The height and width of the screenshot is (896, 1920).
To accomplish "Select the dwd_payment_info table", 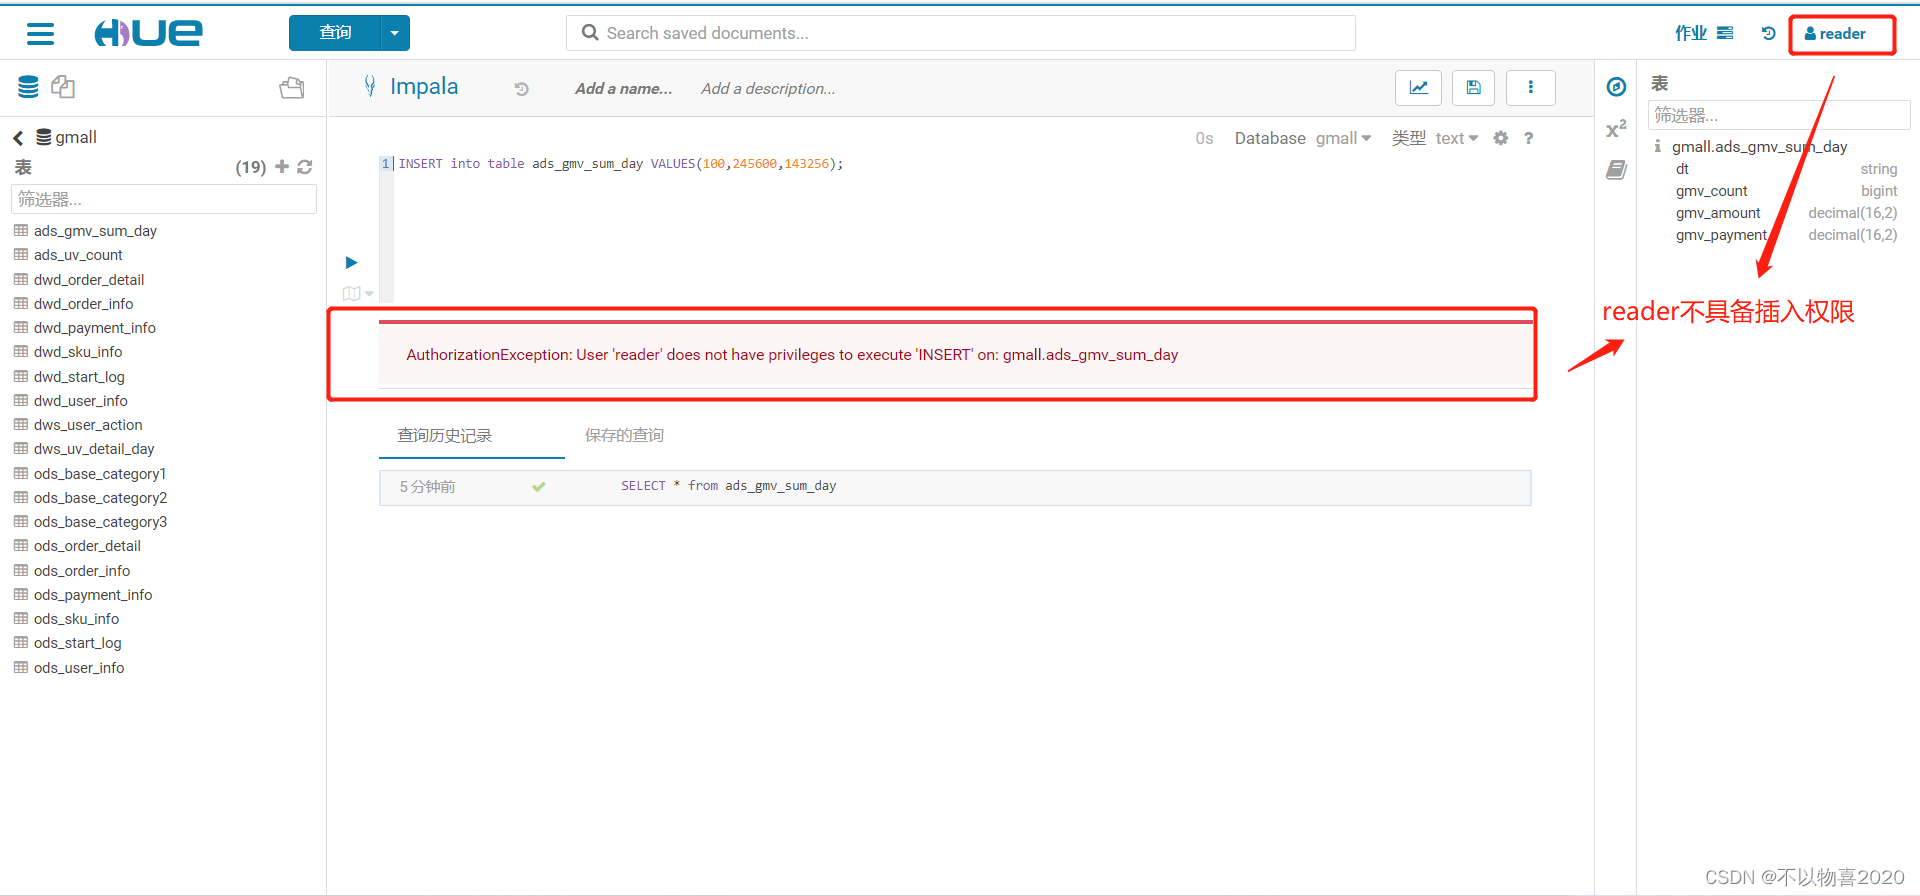I will [95, 328].
